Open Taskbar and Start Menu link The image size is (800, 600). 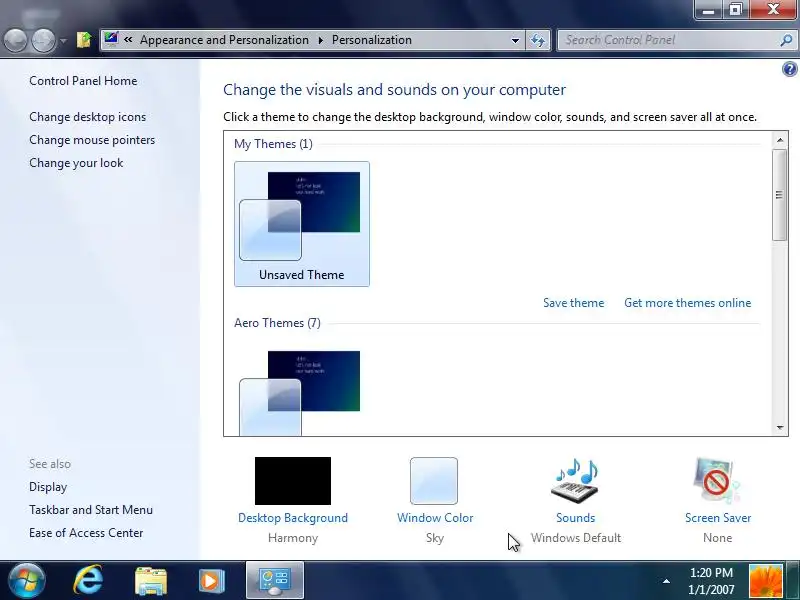click(91, 510)
